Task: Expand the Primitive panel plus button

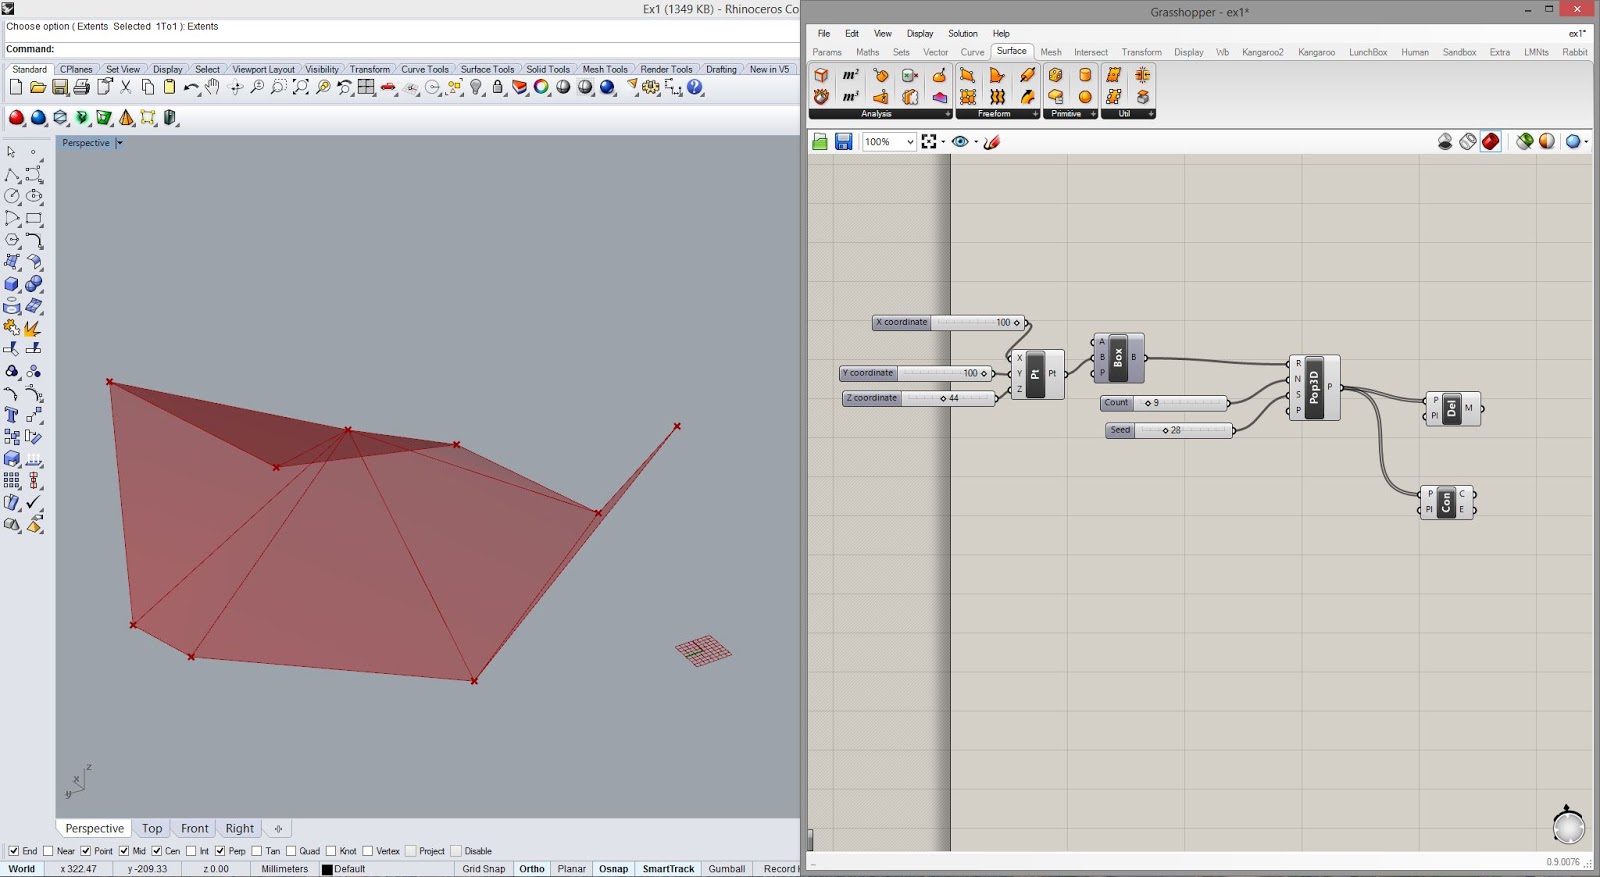Action: 1093,114
